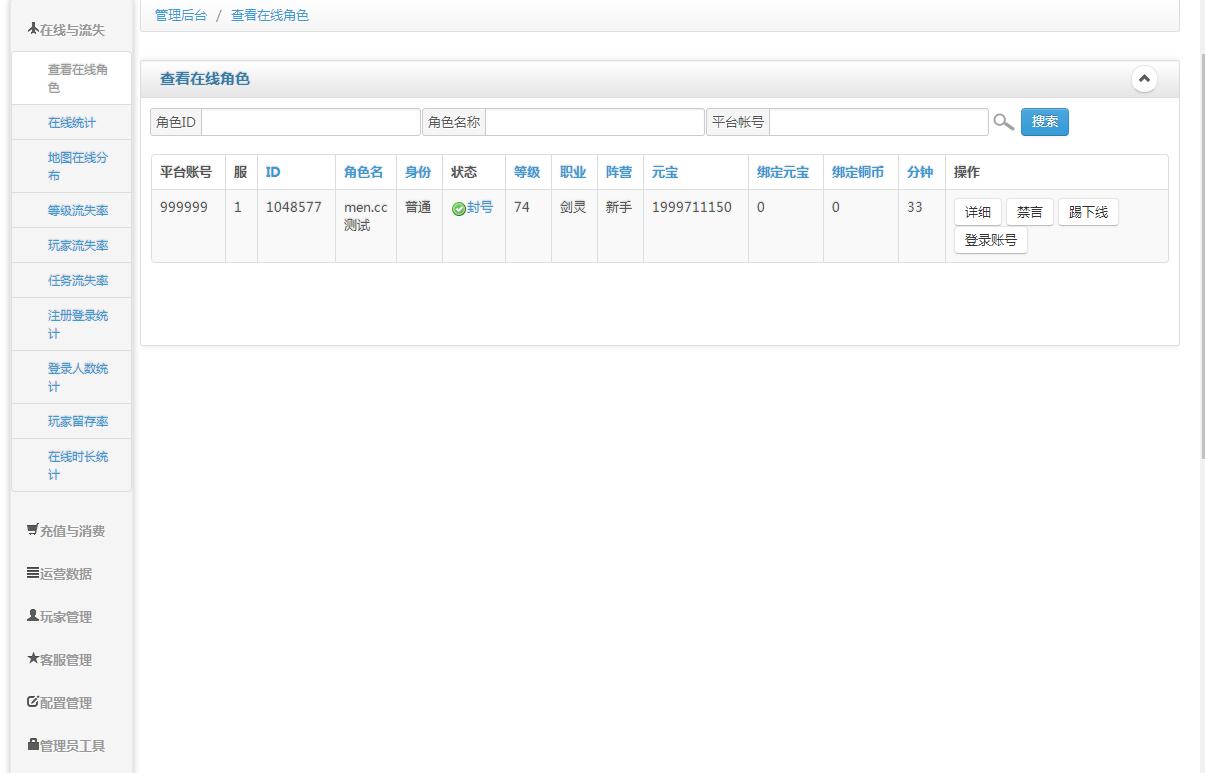Click the 详细 button for men.cc测试
Image resolution: width=1205 pixels, height=773 pixels.
[977, 212]
